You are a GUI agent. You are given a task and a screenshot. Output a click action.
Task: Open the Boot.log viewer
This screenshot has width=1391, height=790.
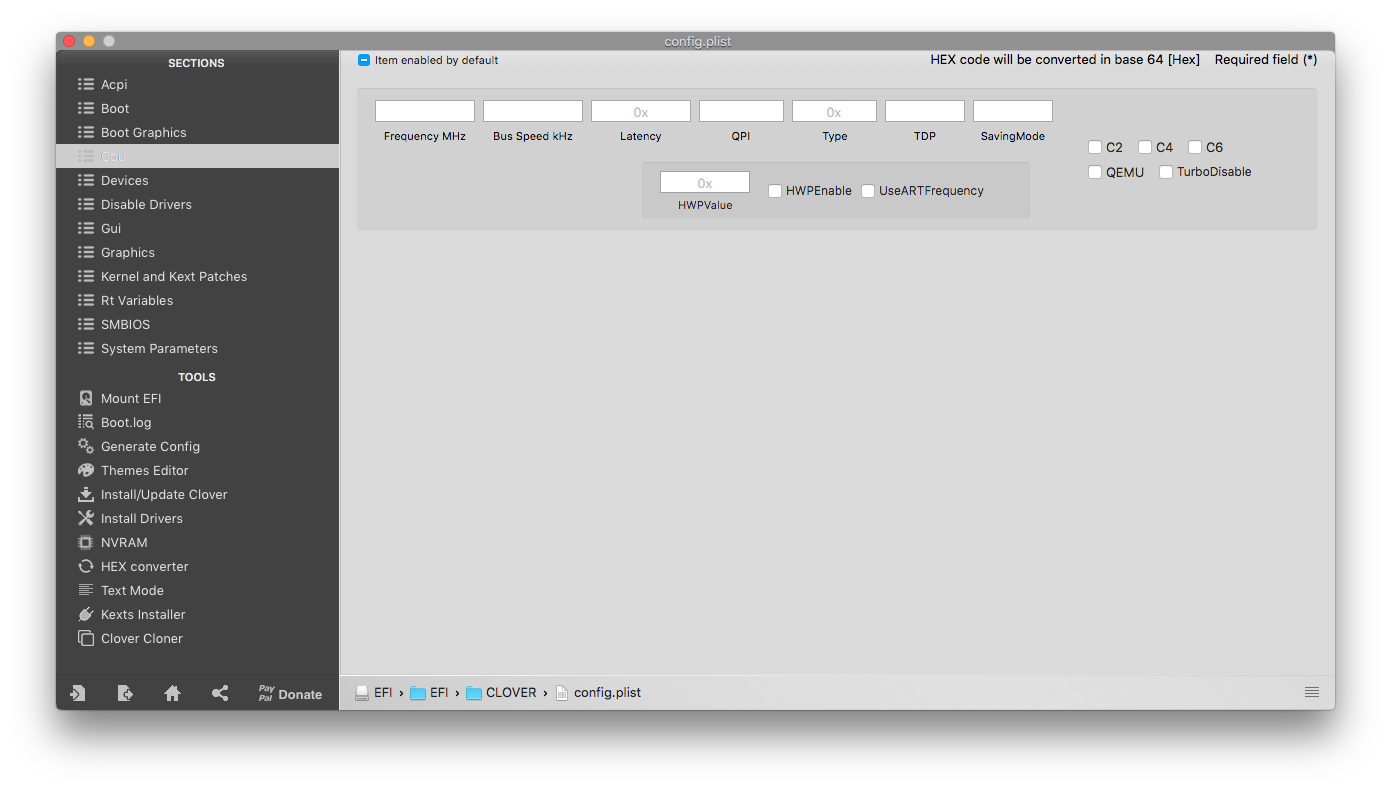coord(197,422)
